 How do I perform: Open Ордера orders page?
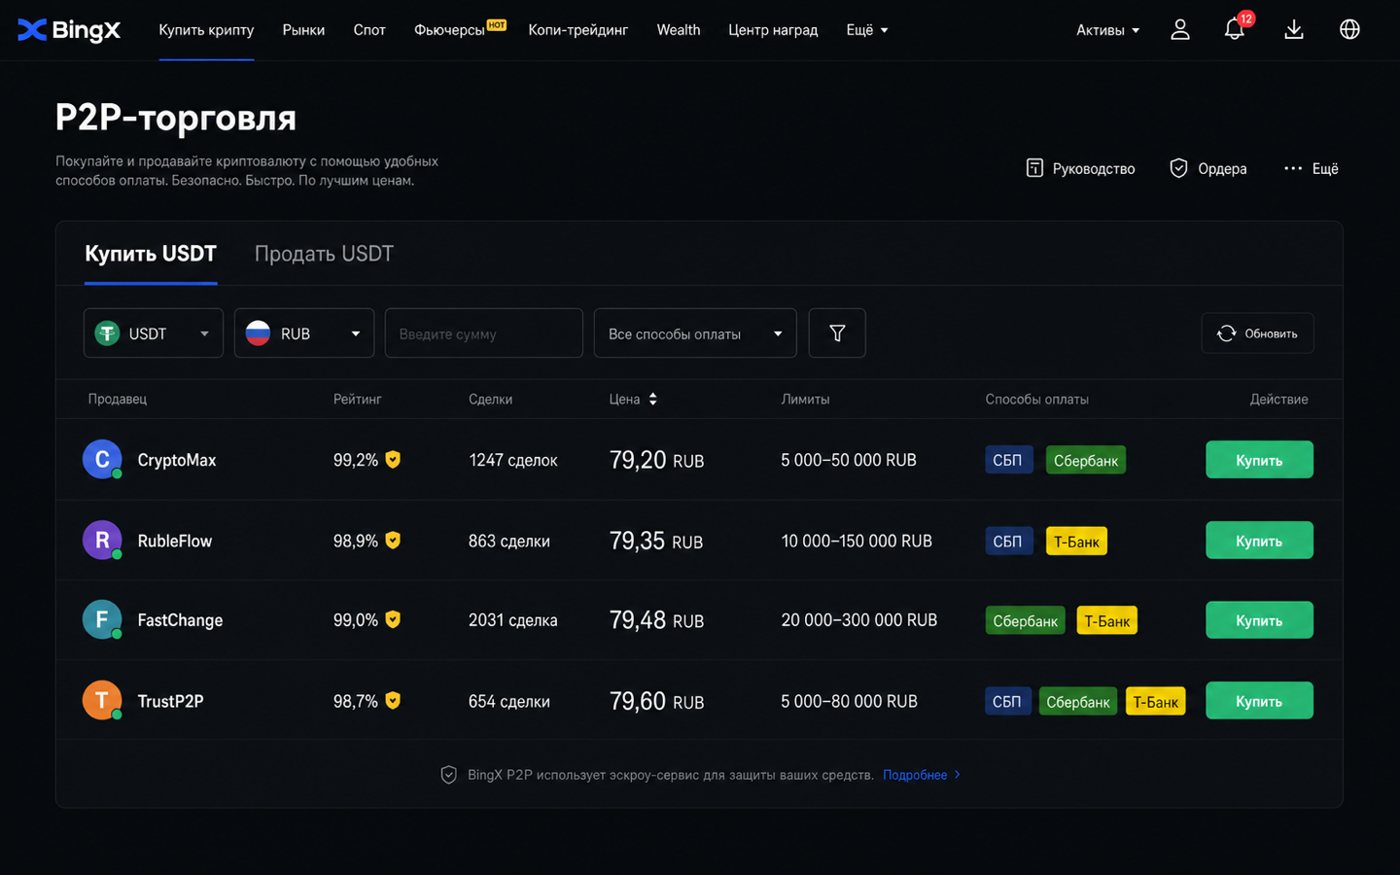[1208, 168]
